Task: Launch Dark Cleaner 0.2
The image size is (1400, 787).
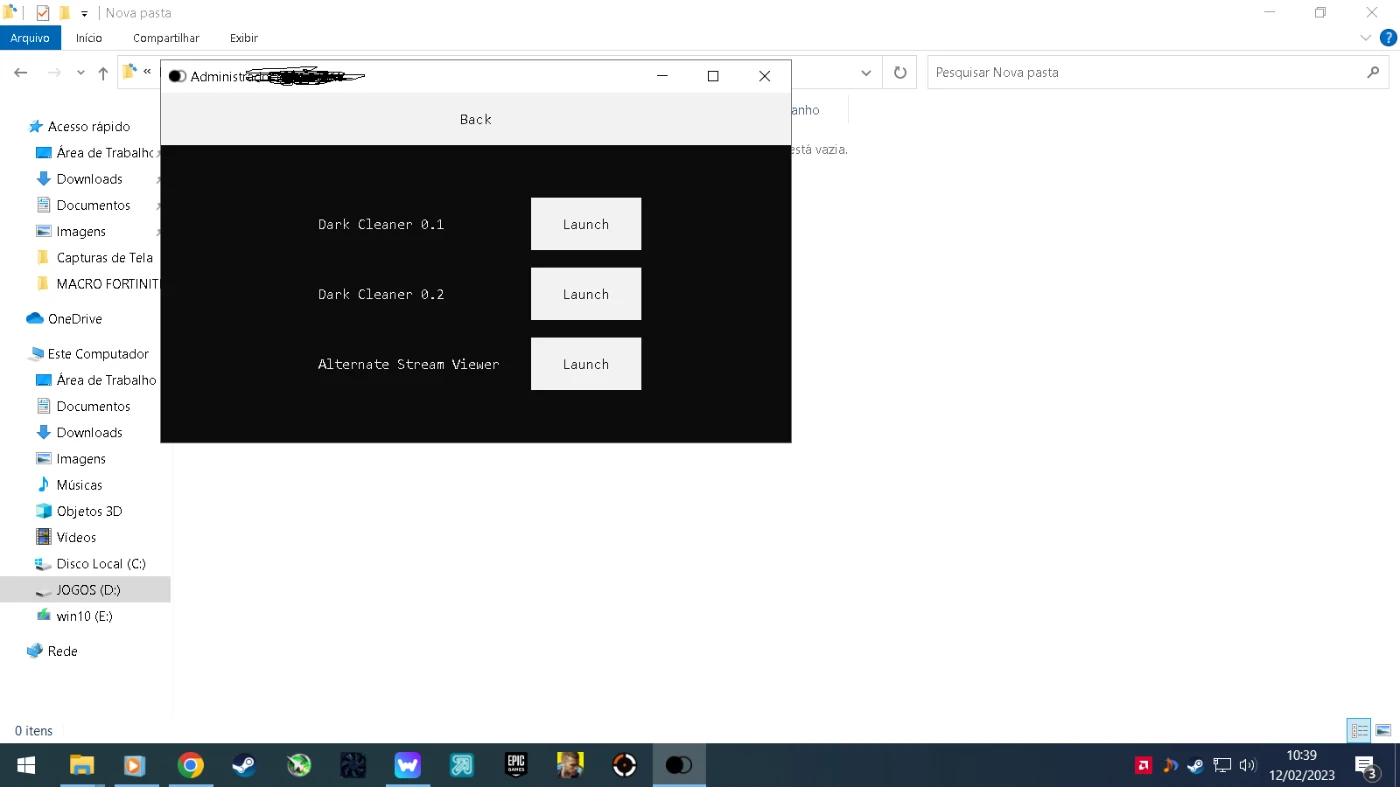Action: (x=585, y=294)
